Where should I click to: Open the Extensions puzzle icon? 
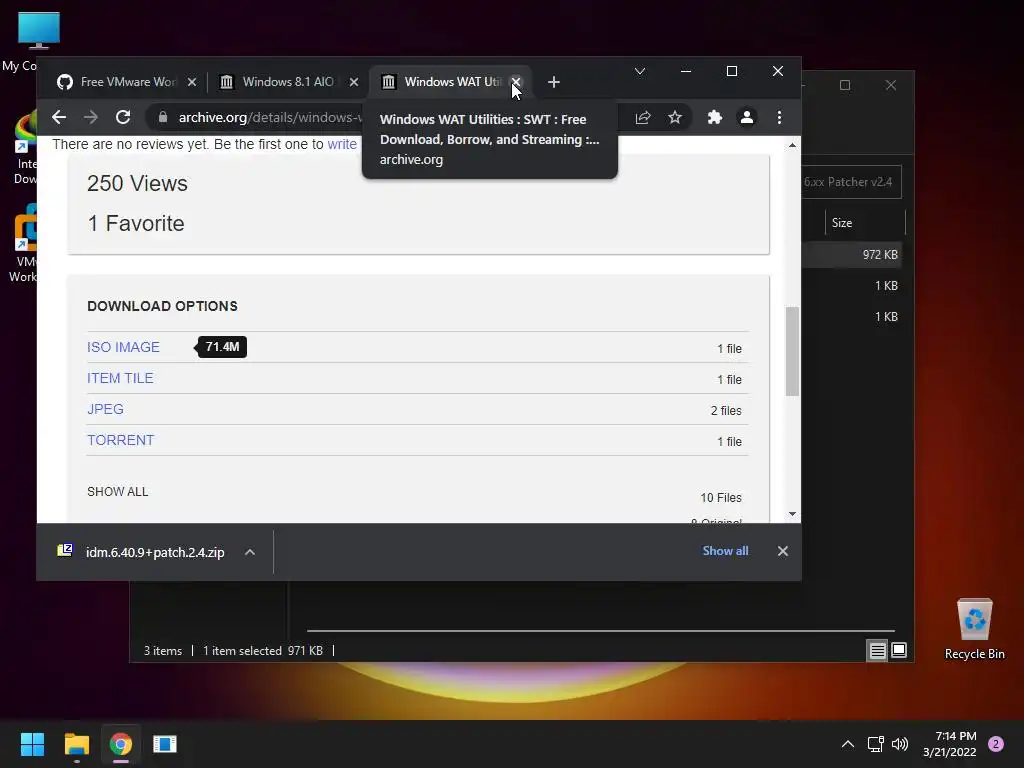tap(714, 118)
